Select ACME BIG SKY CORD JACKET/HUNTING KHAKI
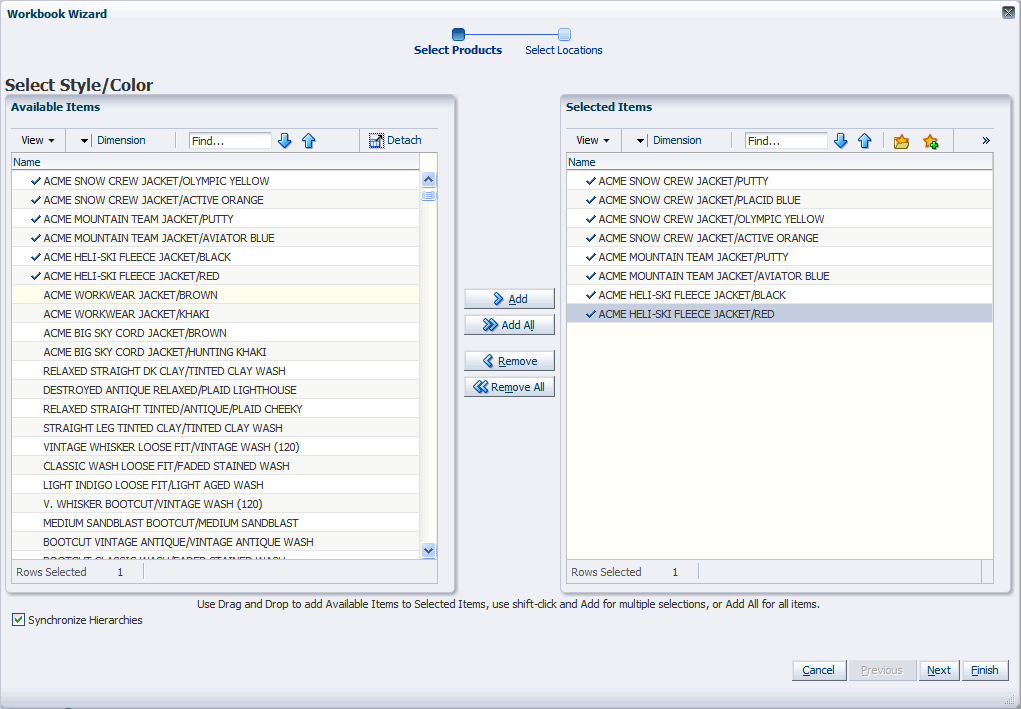 (216, 352)
